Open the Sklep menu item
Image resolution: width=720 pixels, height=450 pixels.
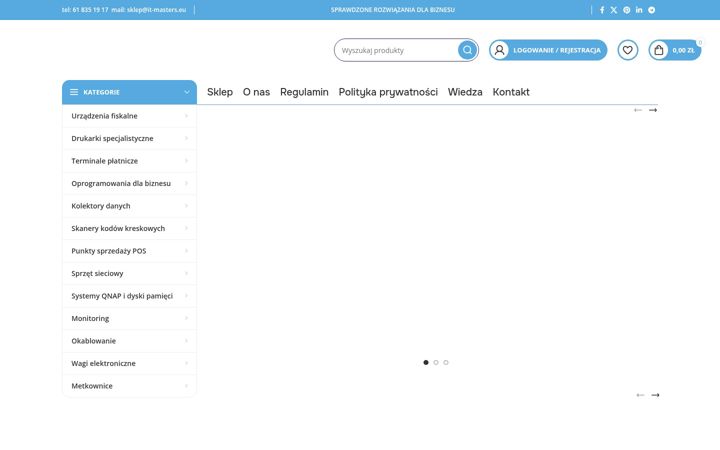tap(220, 92)
